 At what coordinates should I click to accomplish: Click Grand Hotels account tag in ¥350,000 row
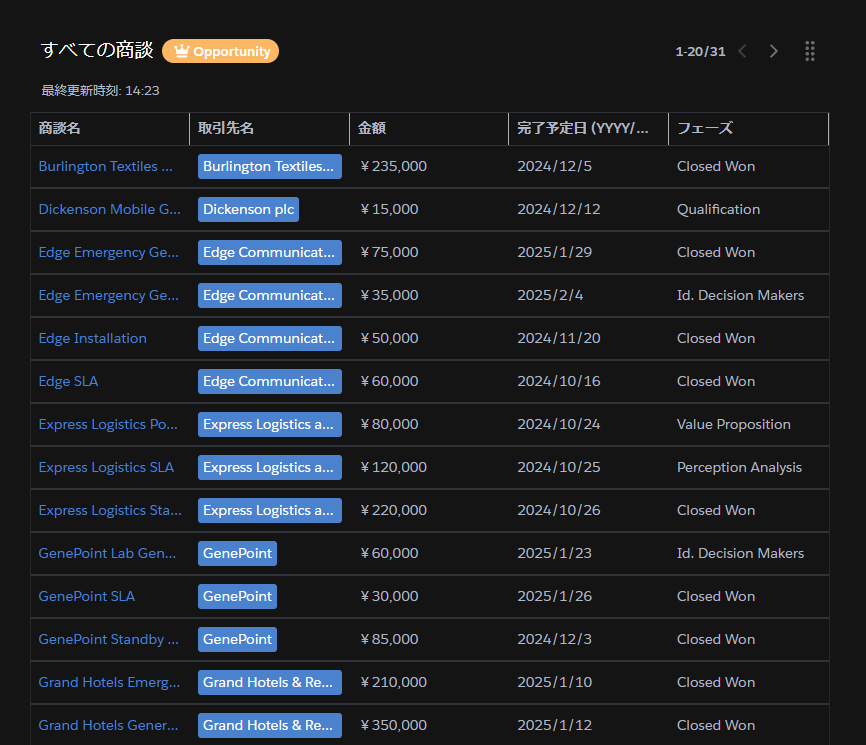(x=269, y=725)
